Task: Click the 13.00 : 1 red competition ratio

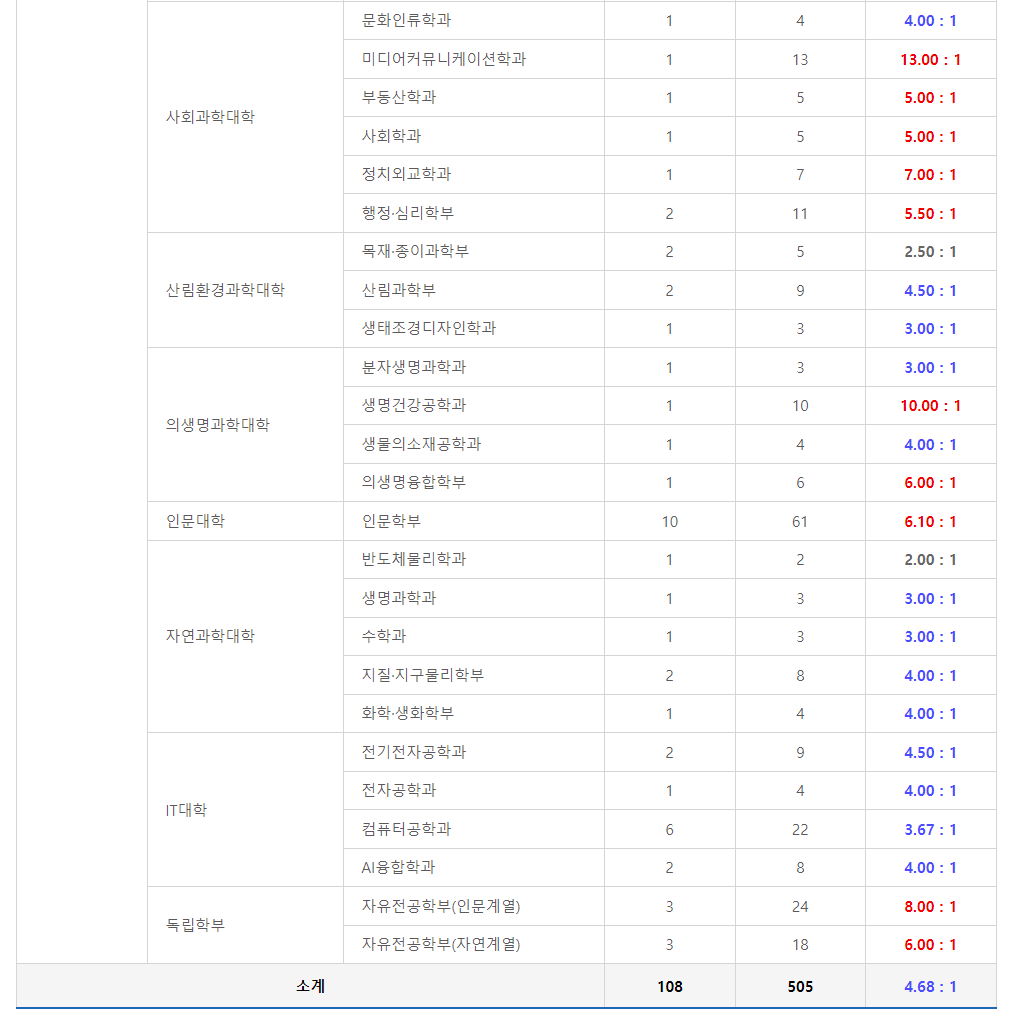Action: point(929,58)
